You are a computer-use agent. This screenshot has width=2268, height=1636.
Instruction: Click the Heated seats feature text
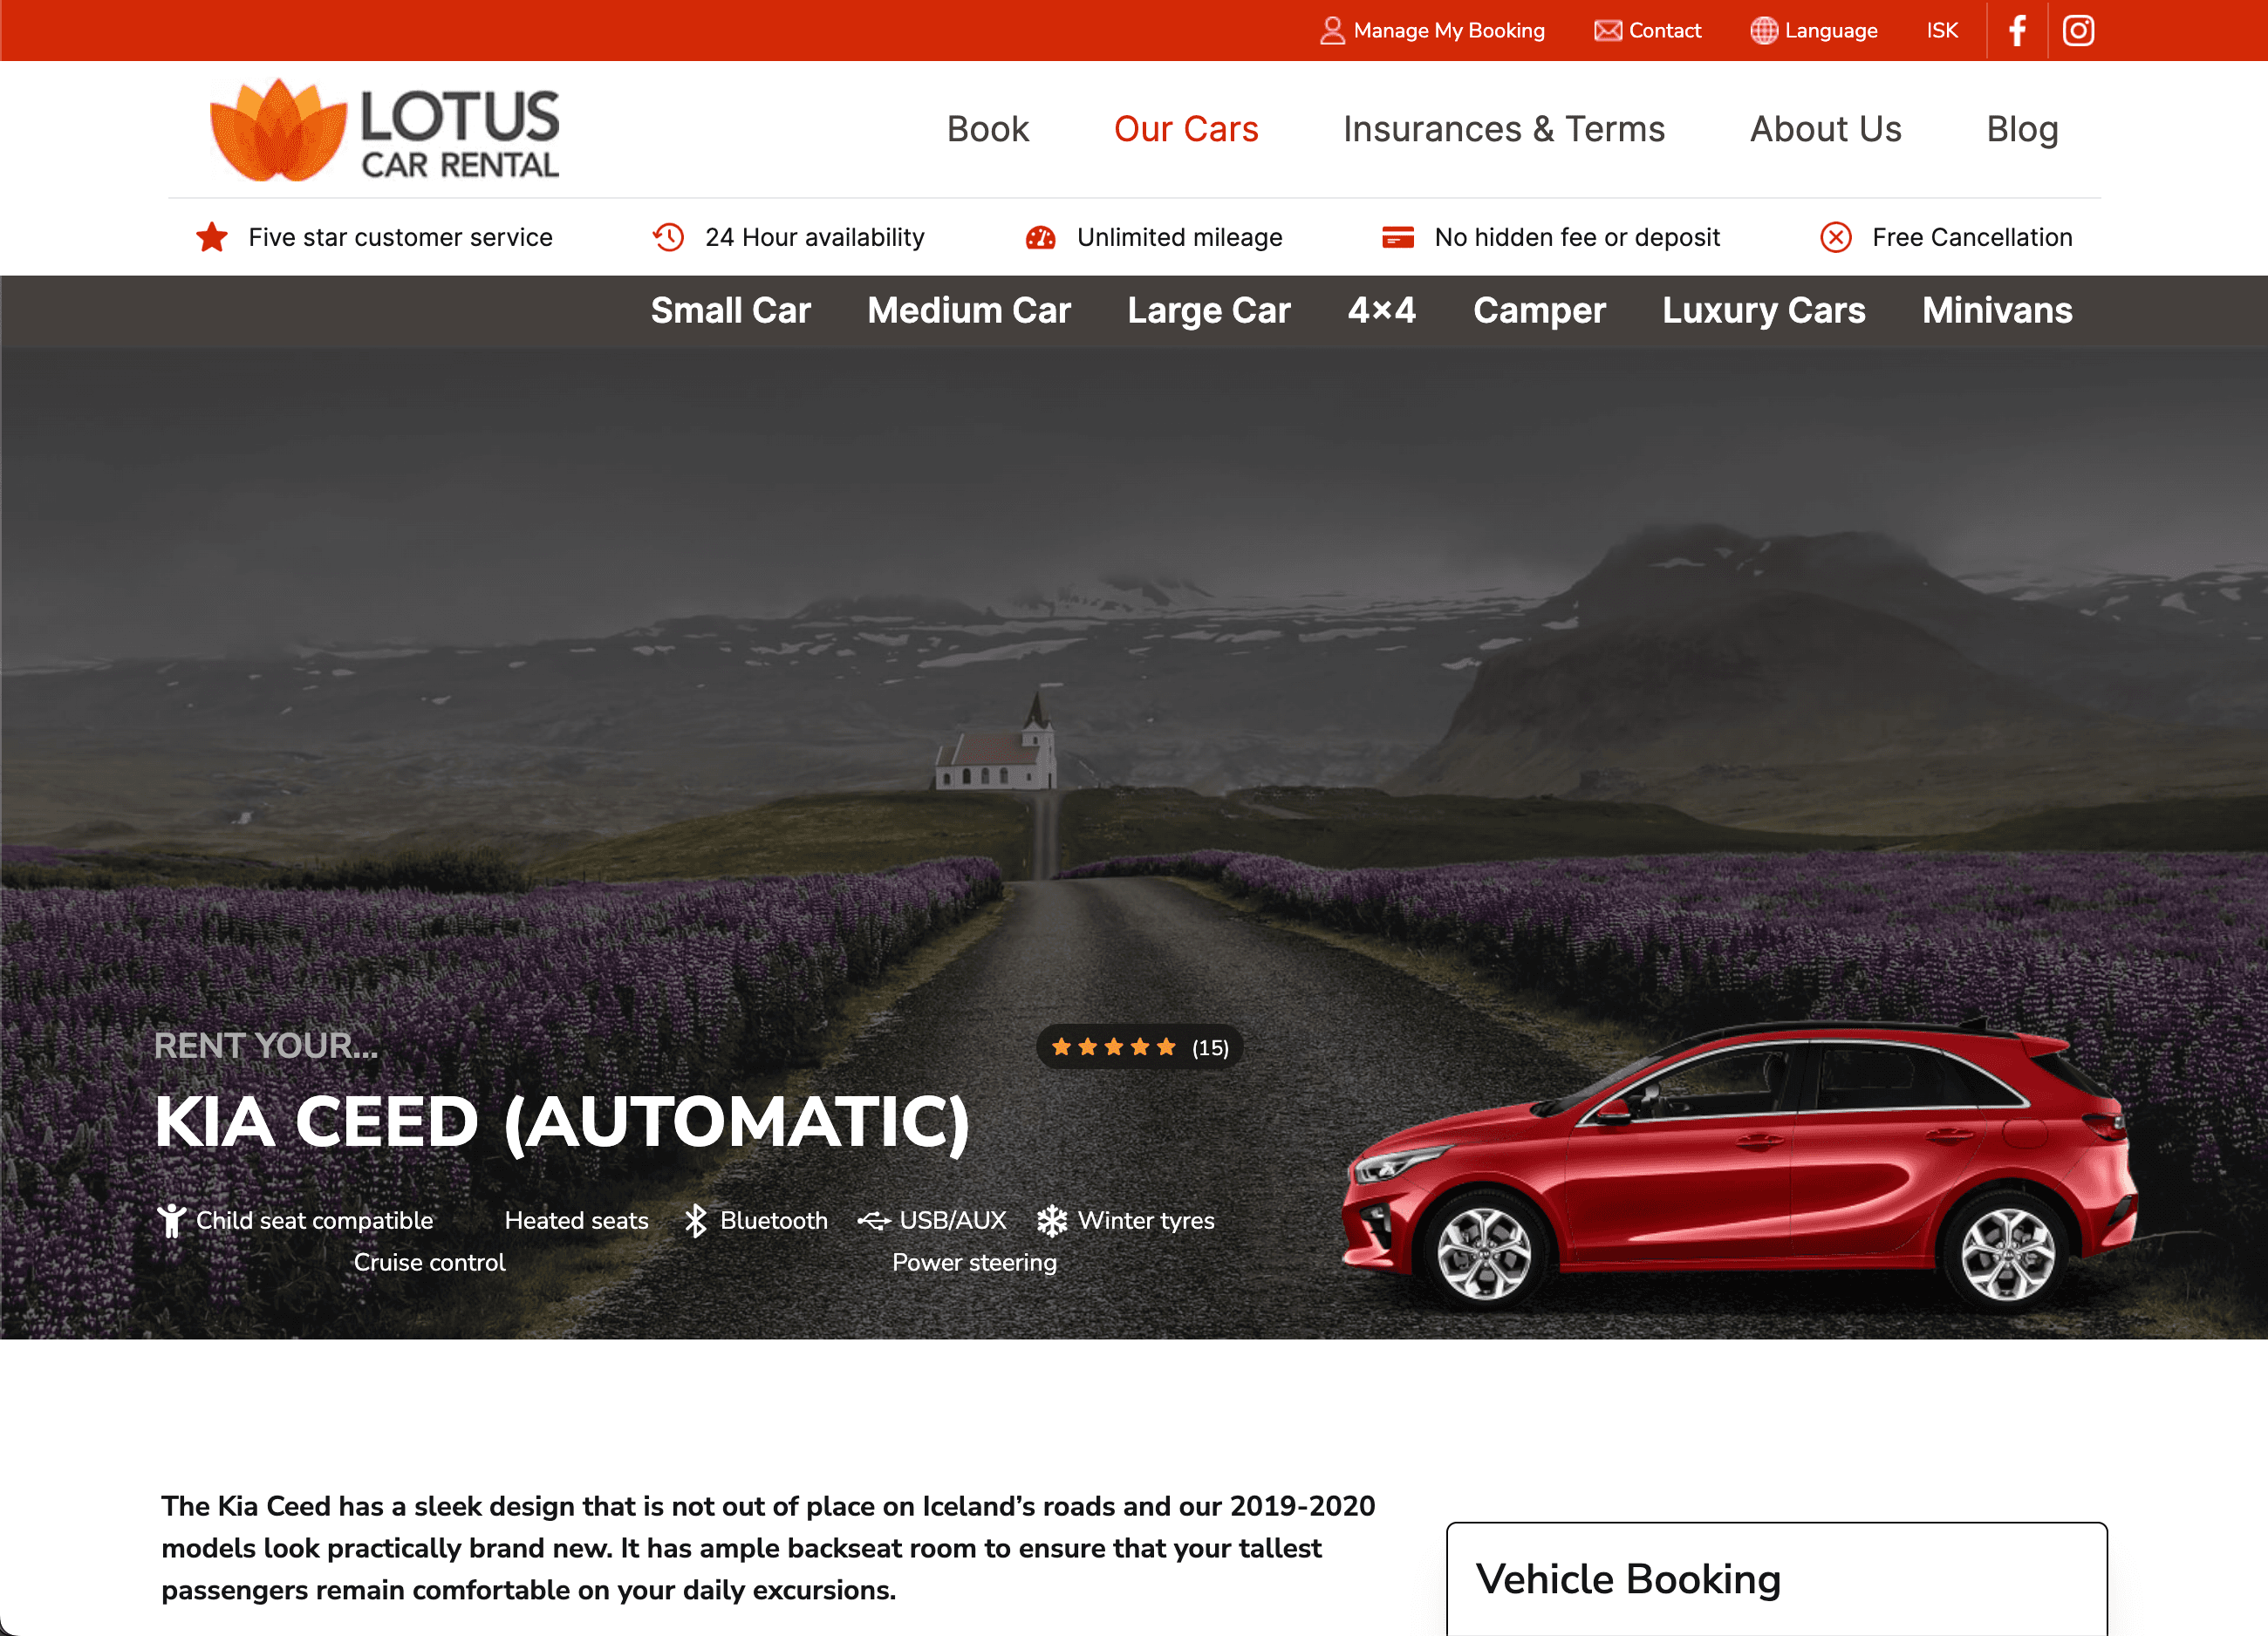tap(577, 1220)
